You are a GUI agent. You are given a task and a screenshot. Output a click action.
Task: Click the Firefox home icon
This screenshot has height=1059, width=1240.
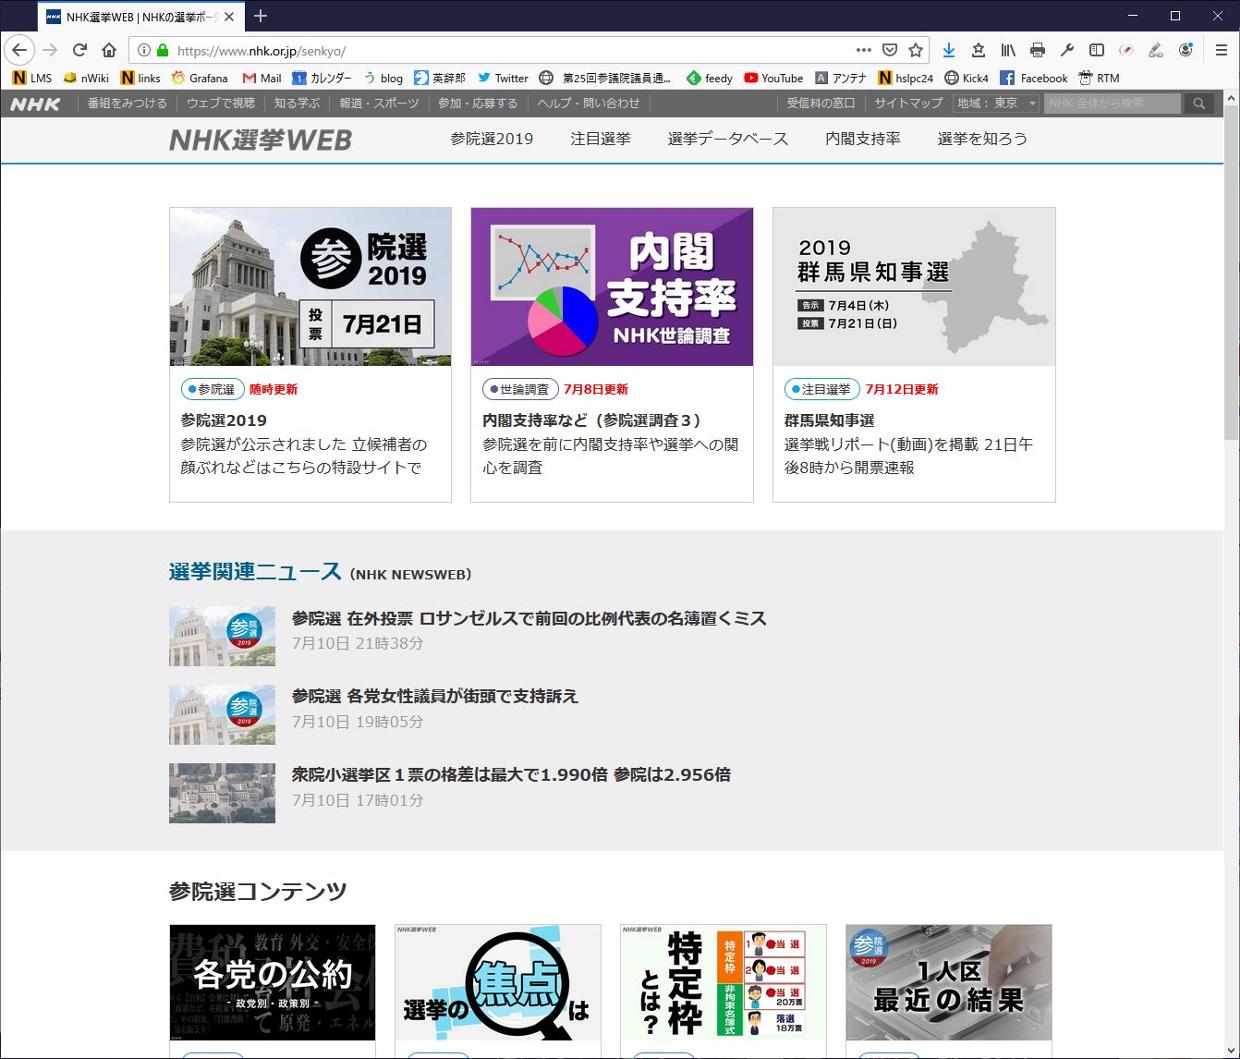pyautogui.click(x=109, y=50)
